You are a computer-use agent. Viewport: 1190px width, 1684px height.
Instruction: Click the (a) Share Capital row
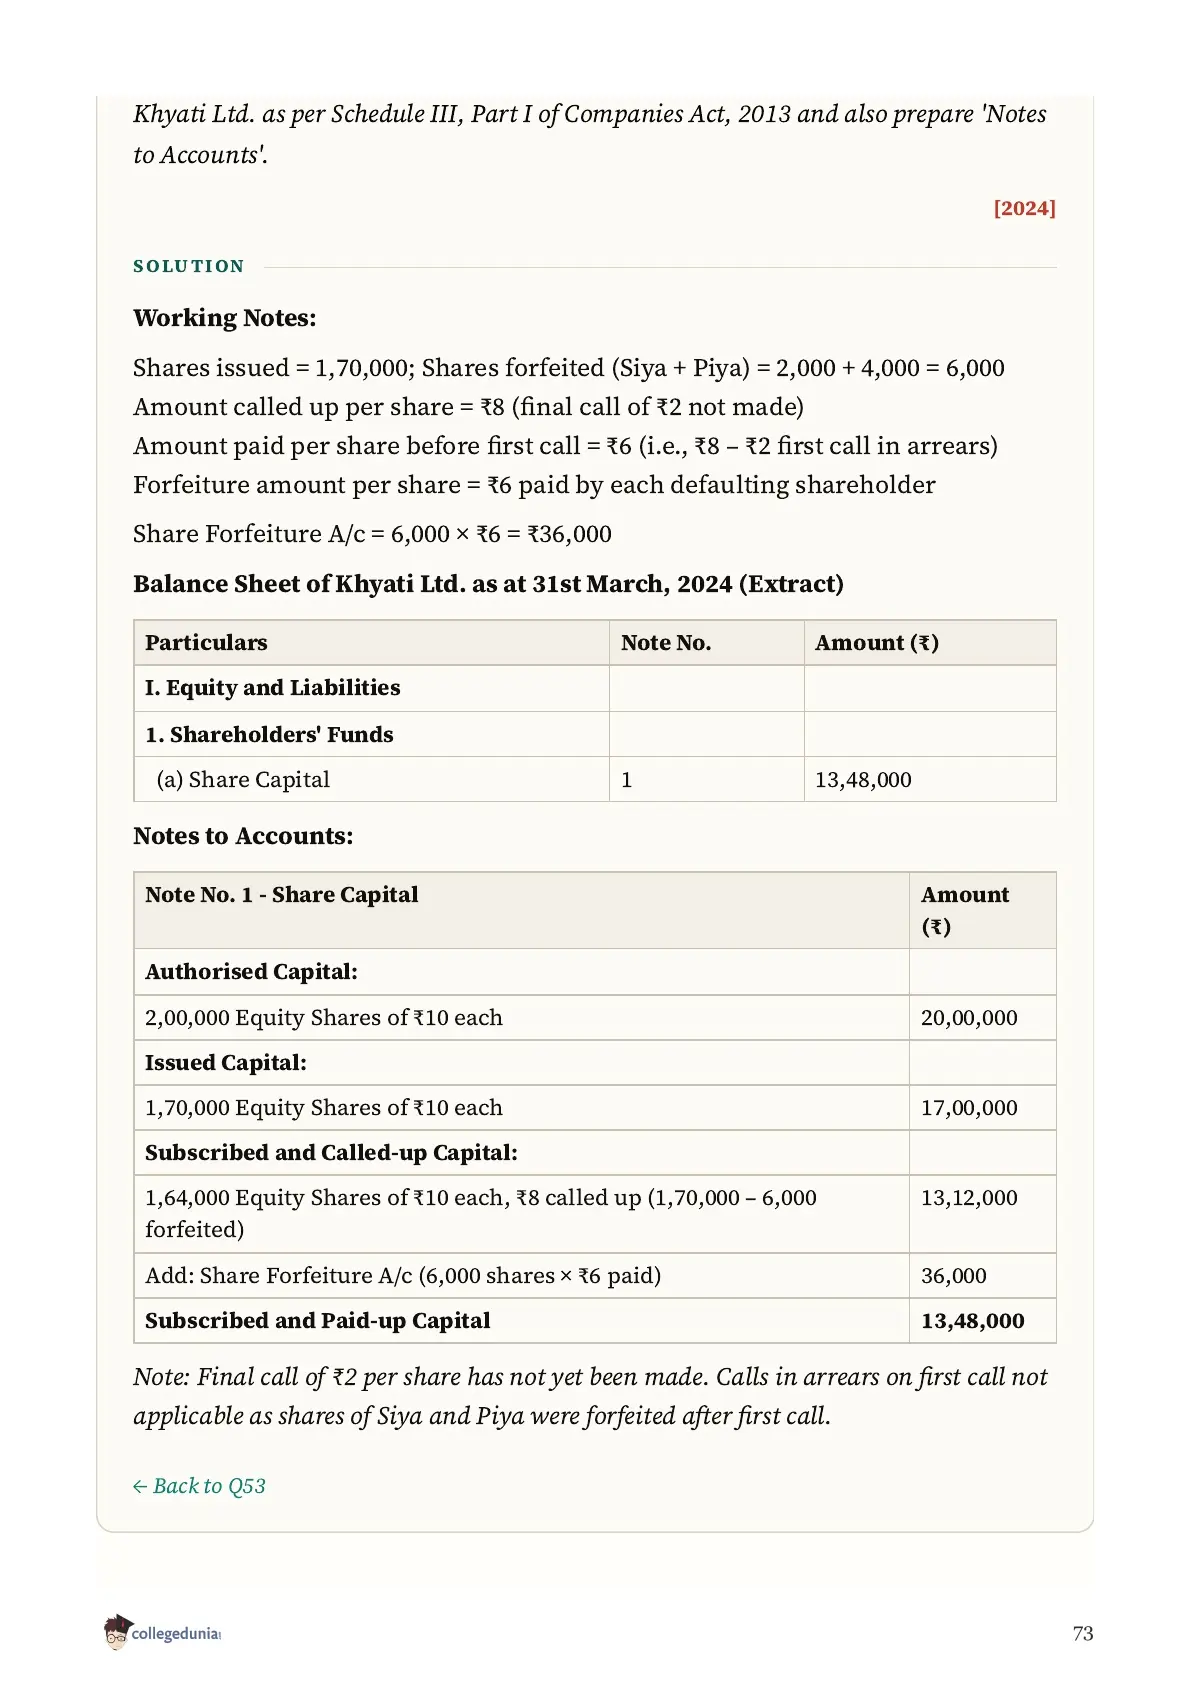(595, 779)
